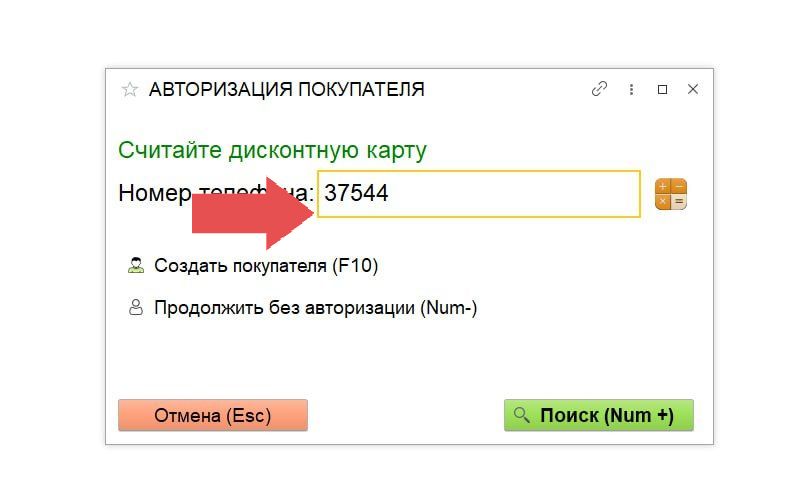Click the get link chain icon
Image resolution: width=811 pixels, height=502 pixels.
pyautogui.click(x=599, y=89)
